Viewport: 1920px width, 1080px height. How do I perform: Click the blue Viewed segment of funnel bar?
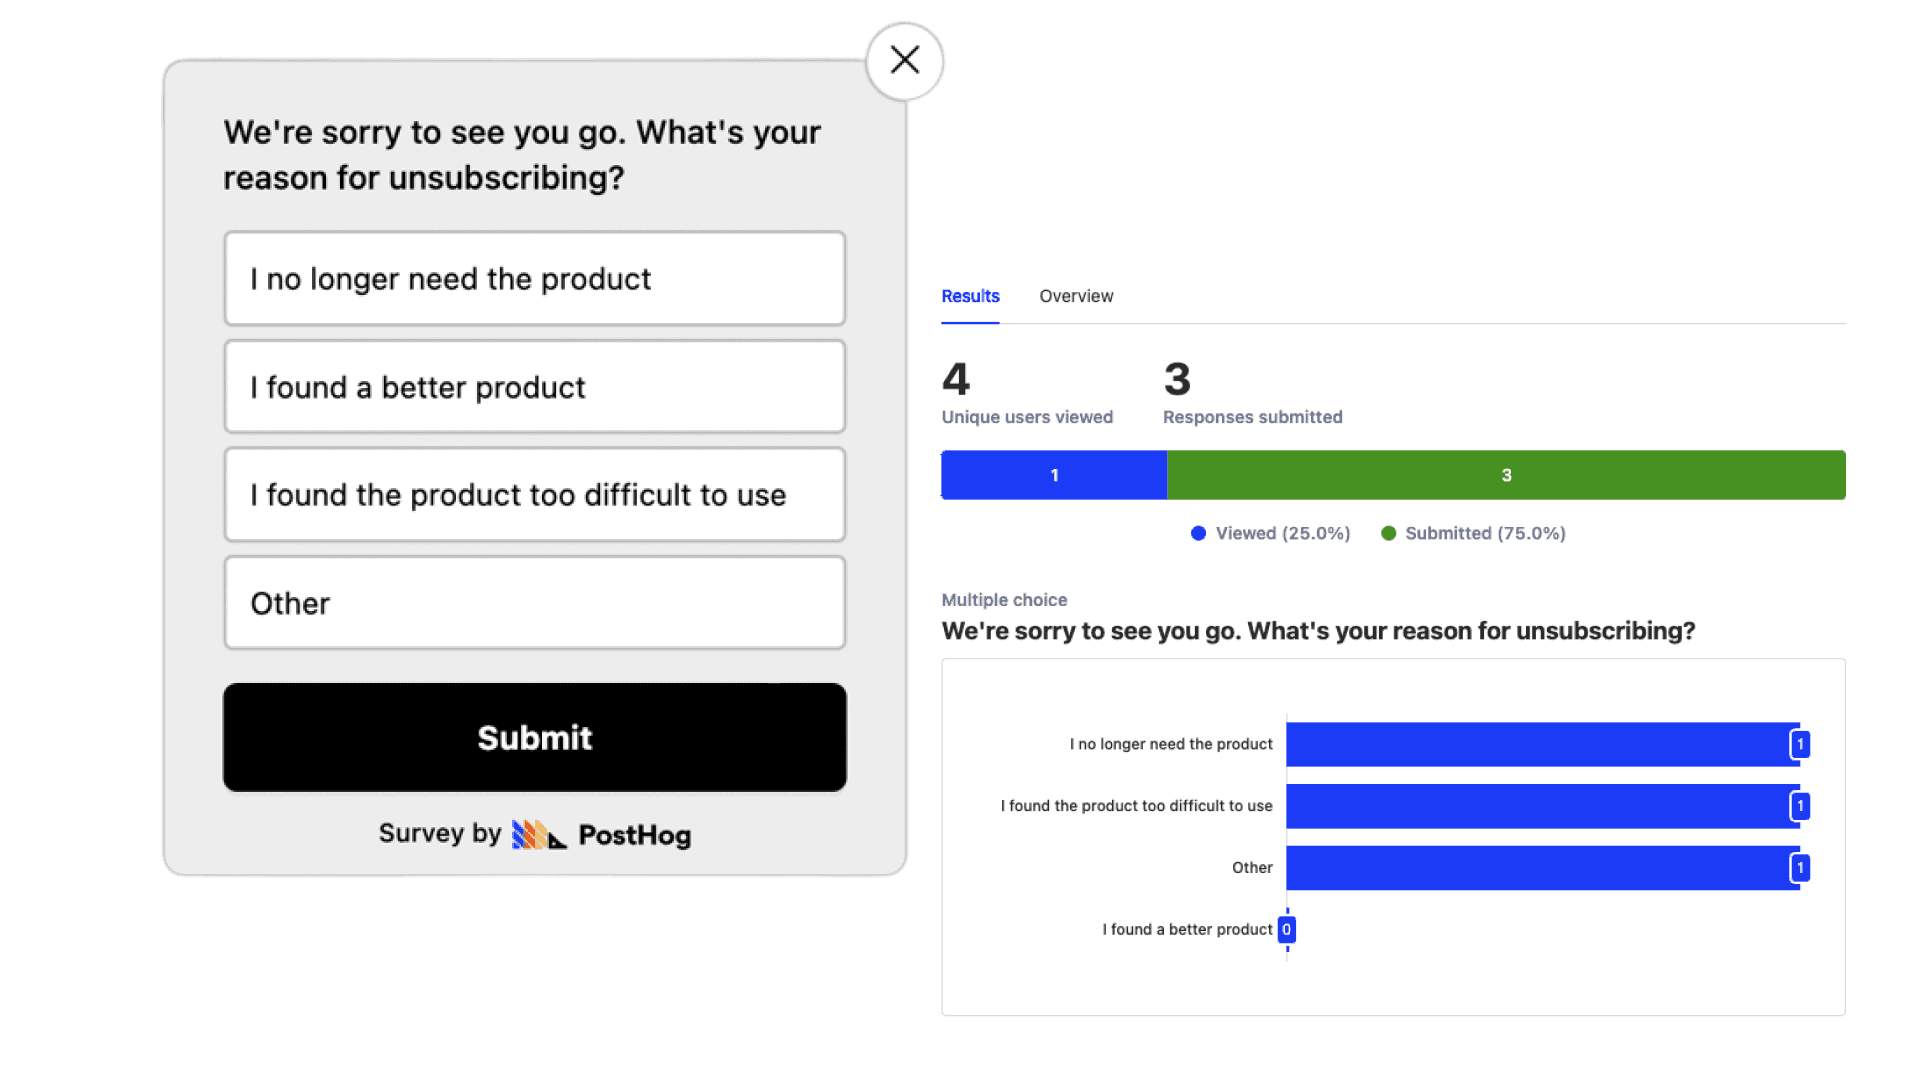[1054, 475]
